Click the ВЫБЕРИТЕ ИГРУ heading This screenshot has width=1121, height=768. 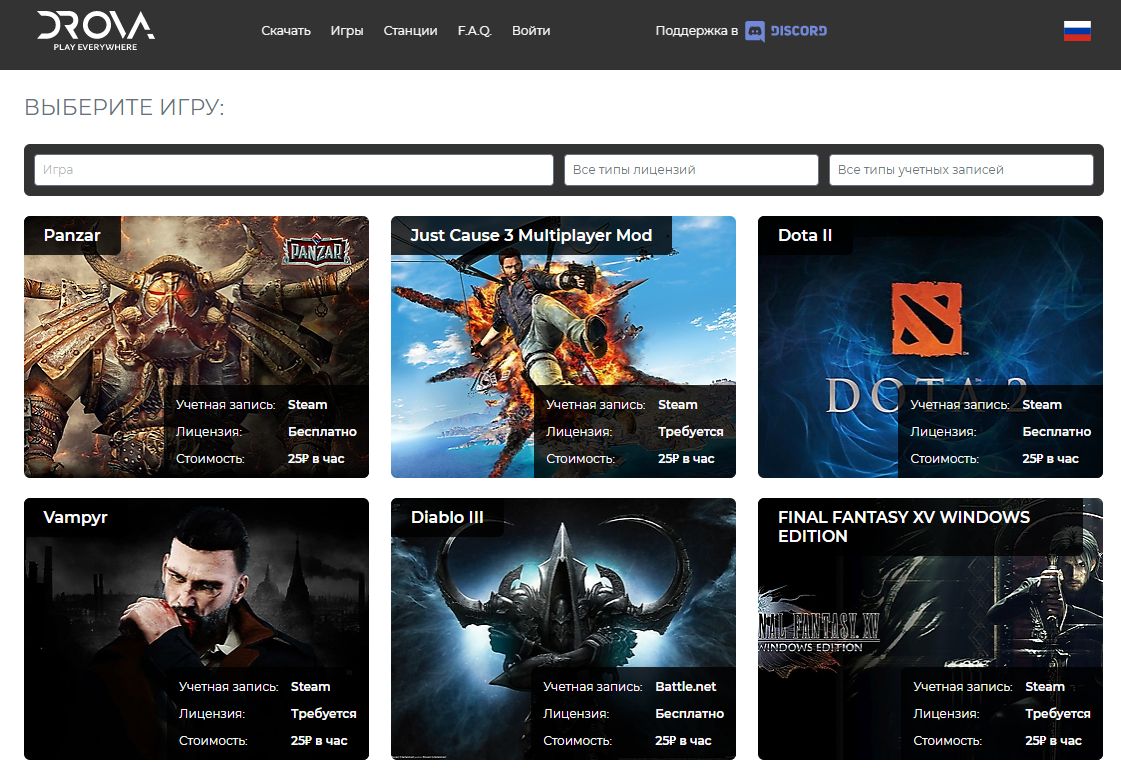pyautogui.click(x=124, y=107)
